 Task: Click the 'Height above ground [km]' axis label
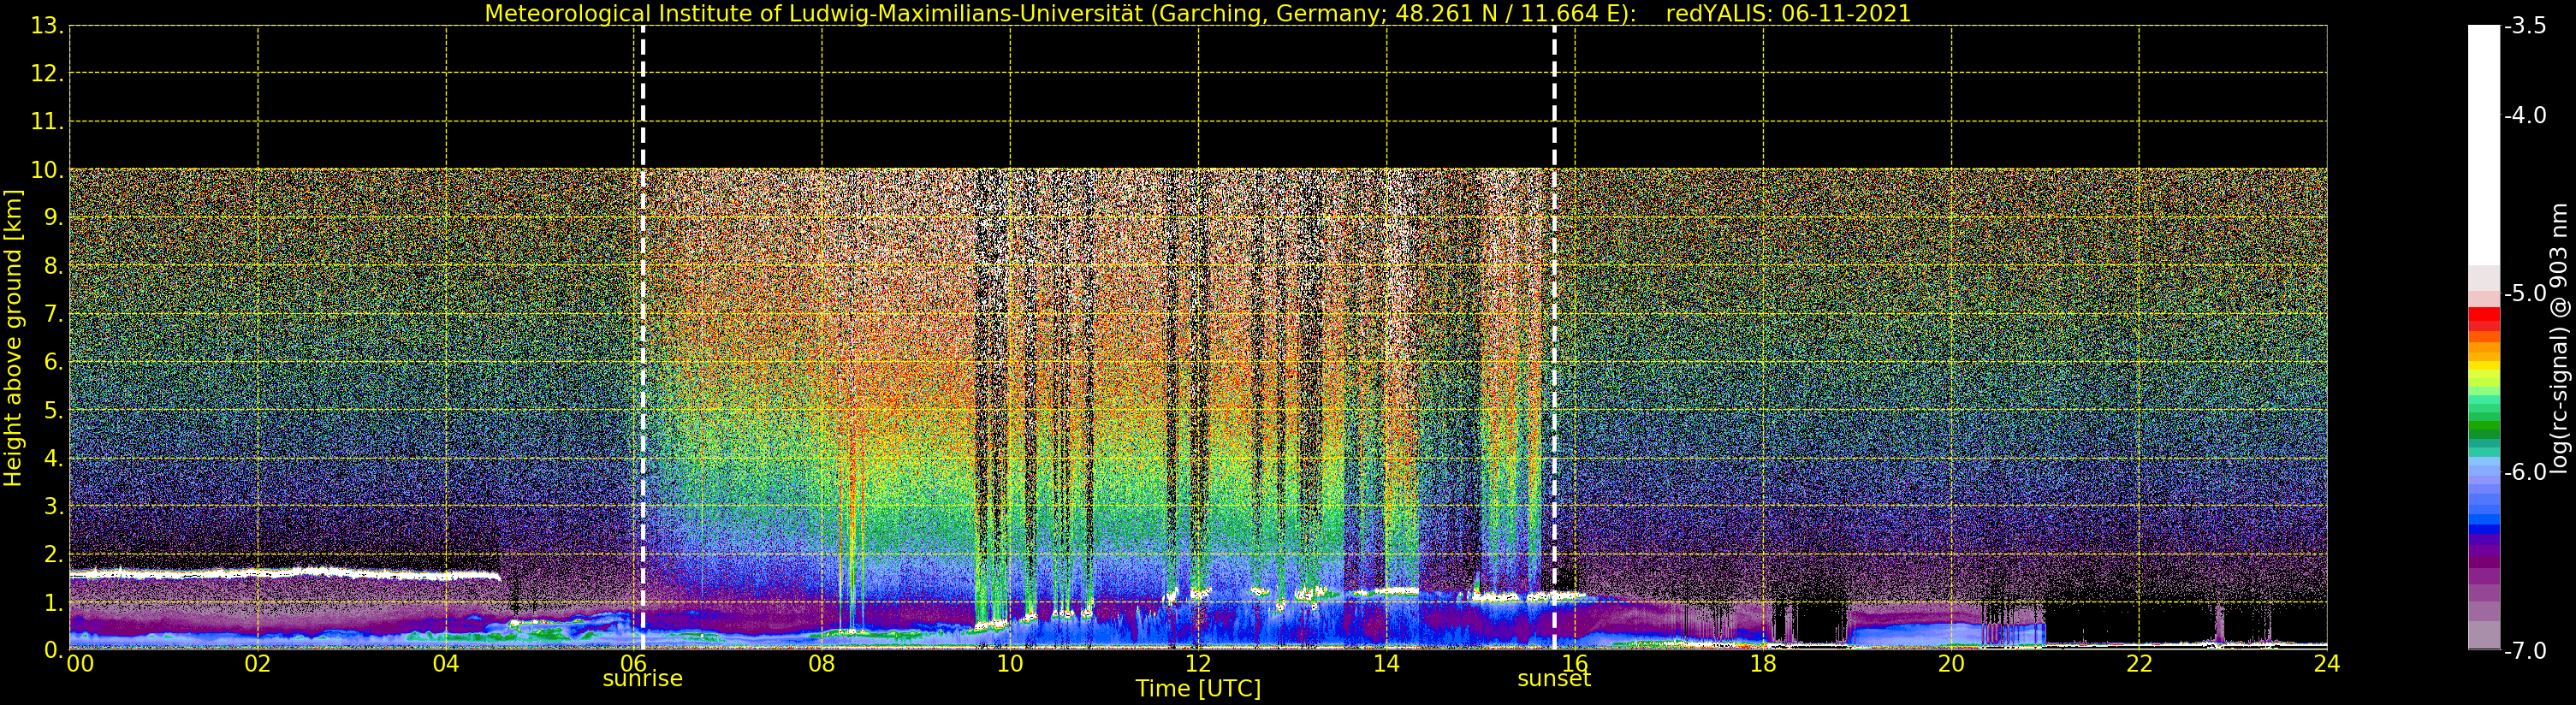point(13,338)
